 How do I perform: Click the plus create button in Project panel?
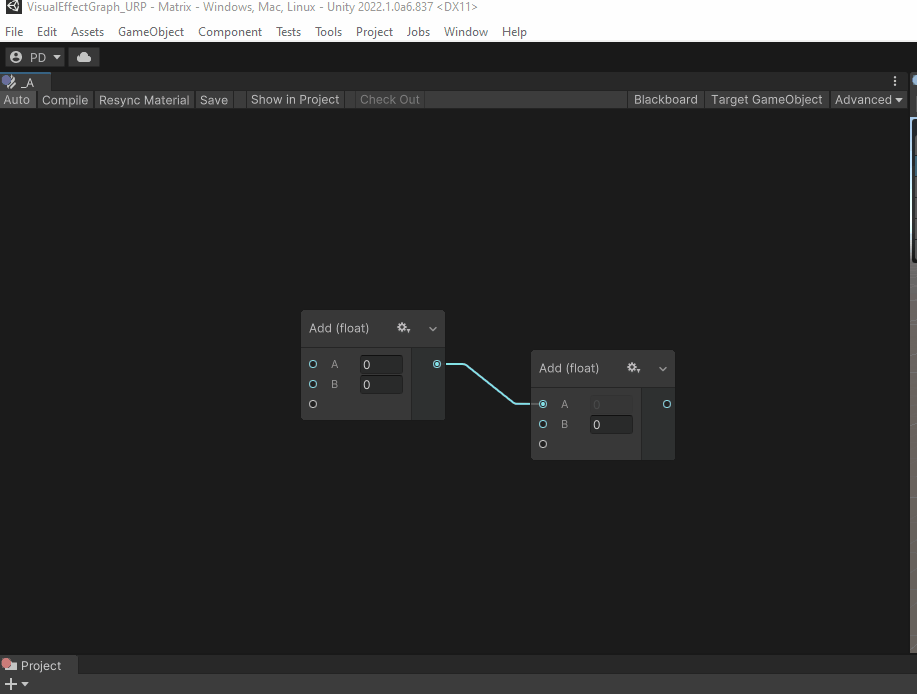[11, 684]
